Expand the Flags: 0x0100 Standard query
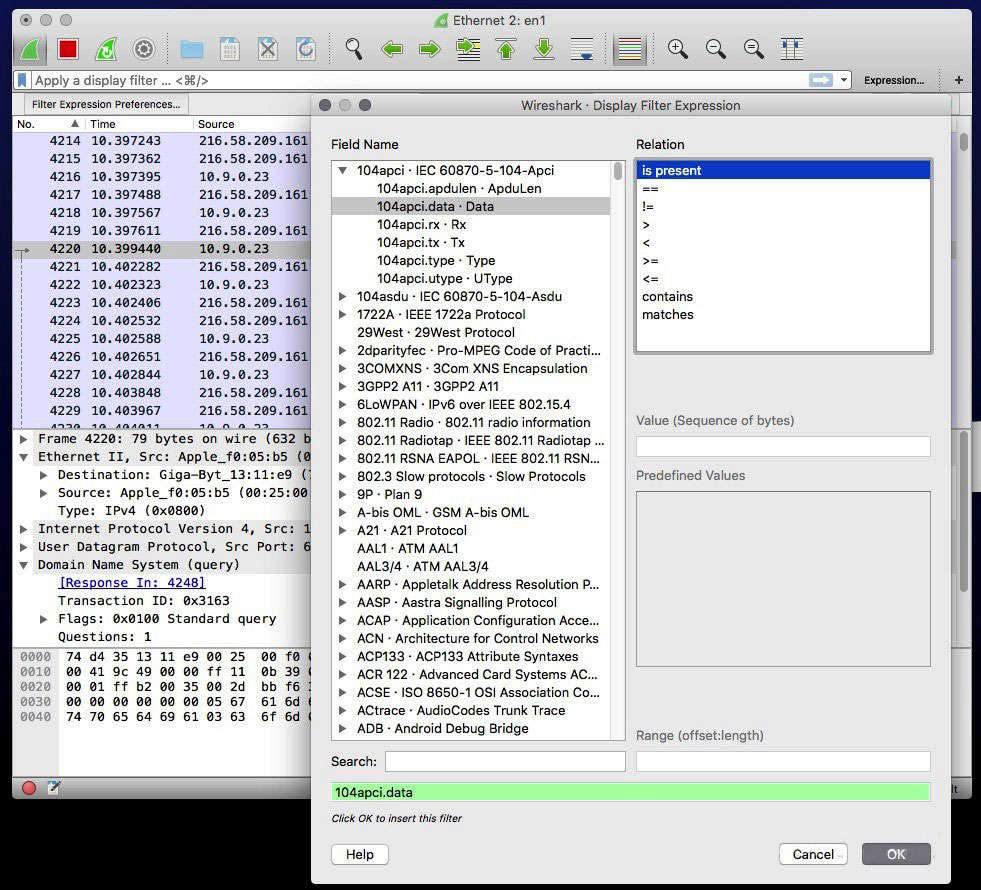The height and width of the screenshot is (890, 981). [43, 619]
